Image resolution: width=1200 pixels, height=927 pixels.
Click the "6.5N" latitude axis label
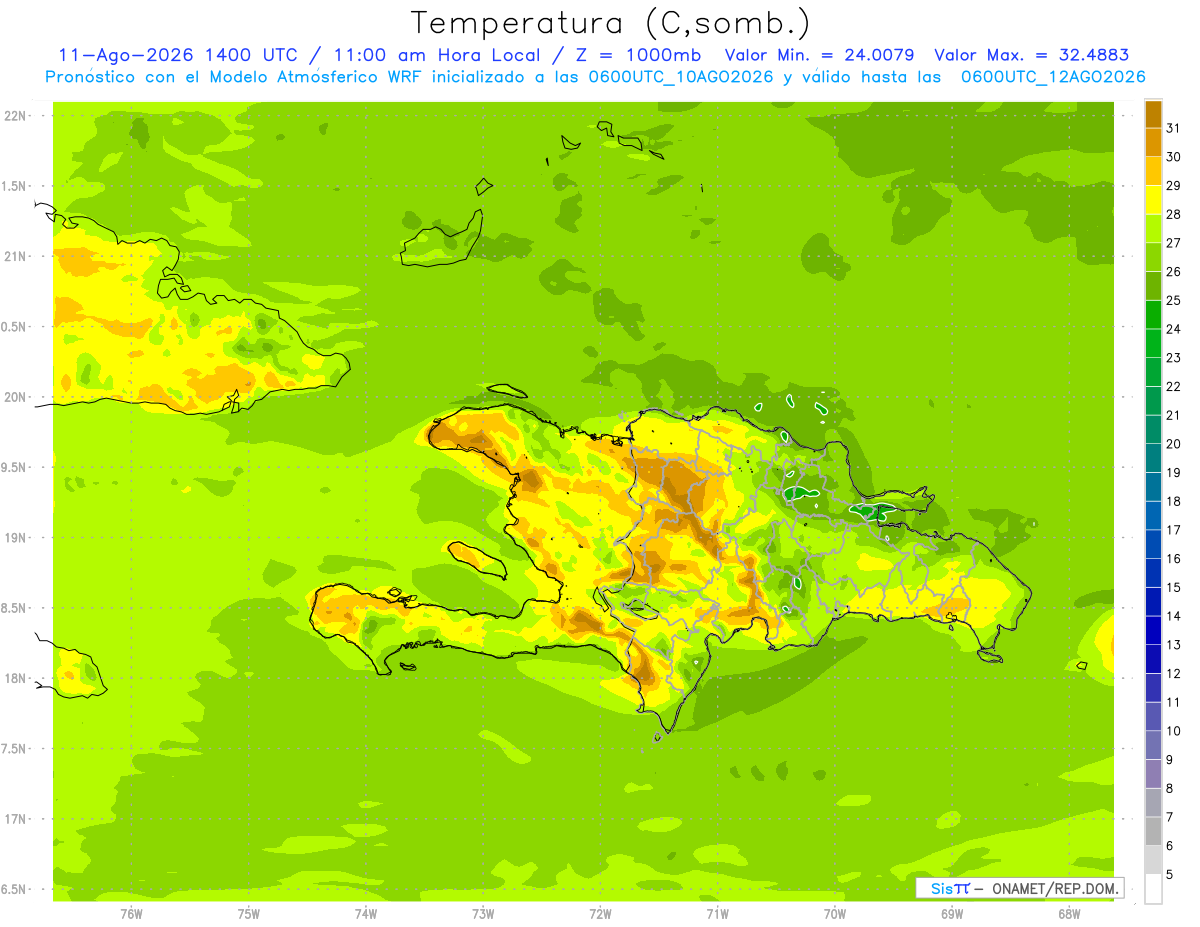coord(14,889)
